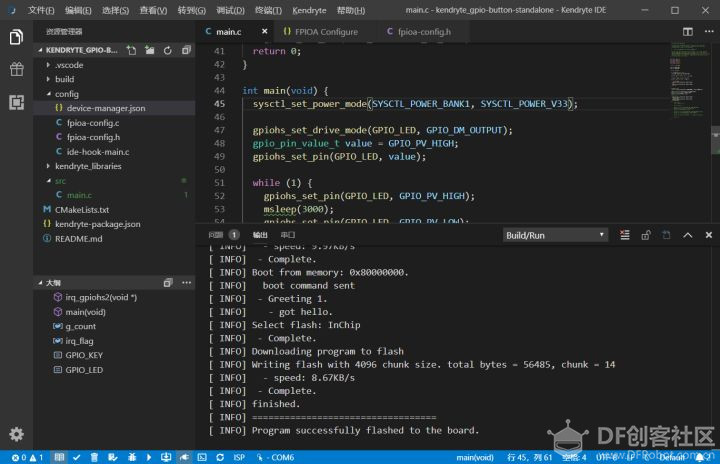The width and height of the screenshot is (720, 464).
Task: Open the Explorer files view in sidebar
Action: tap(16, 37)
